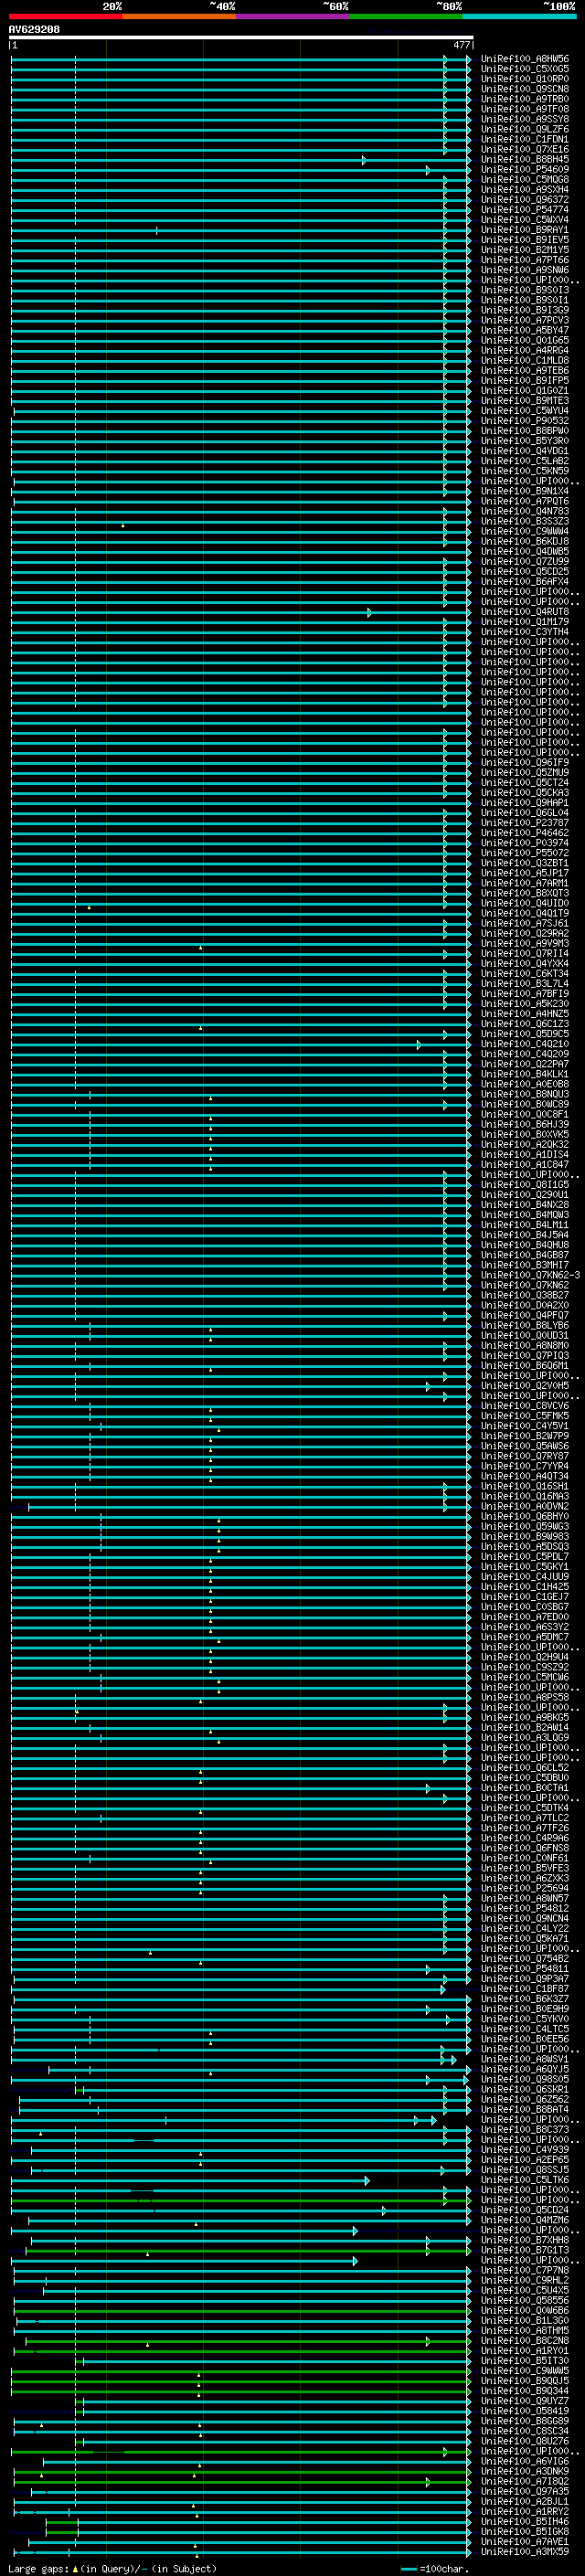Click the UniRef100_C5LTK6 alignment bar

tap(190, 2180)
